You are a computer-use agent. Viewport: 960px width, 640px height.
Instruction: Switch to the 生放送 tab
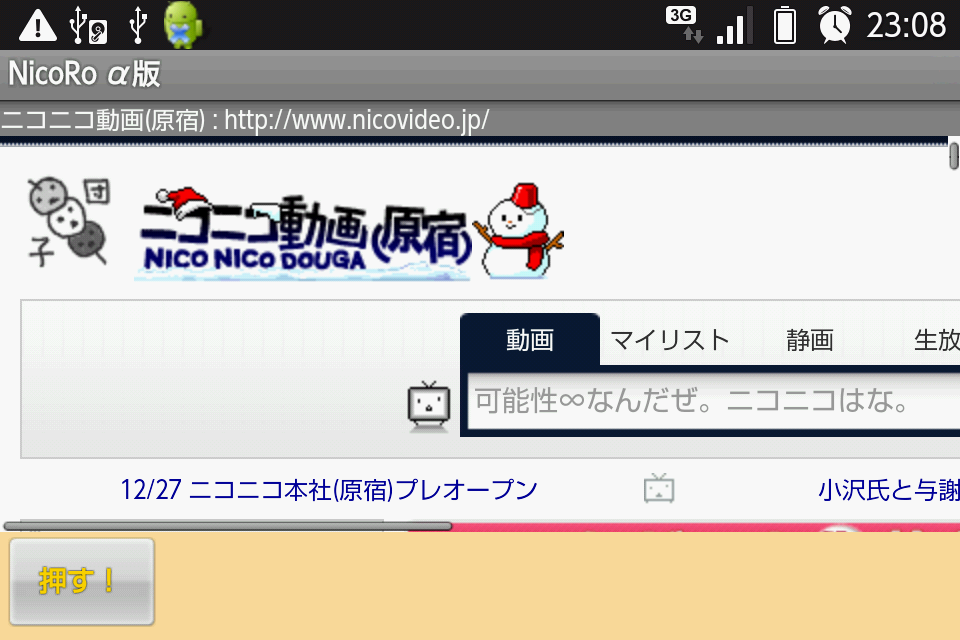pos(937,340)
